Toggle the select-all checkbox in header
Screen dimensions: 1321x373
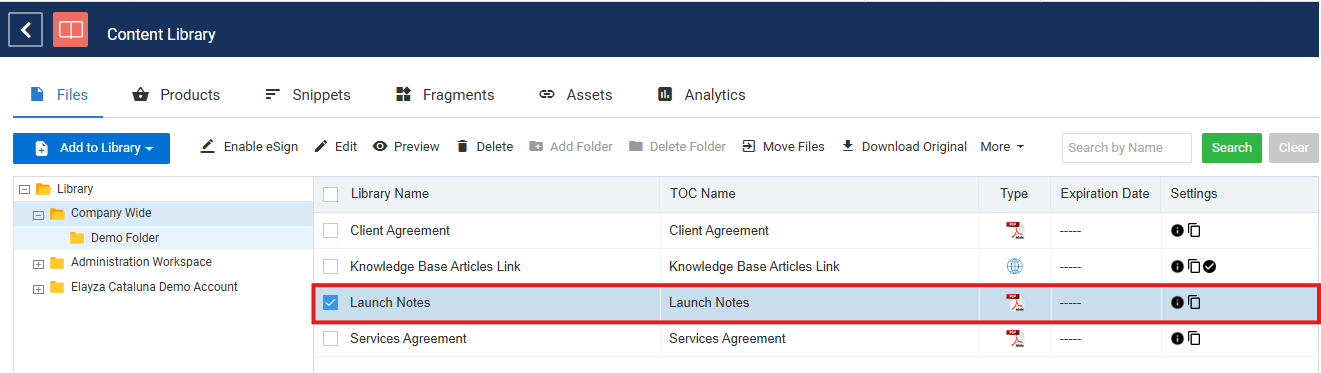(x=331, y=194)
